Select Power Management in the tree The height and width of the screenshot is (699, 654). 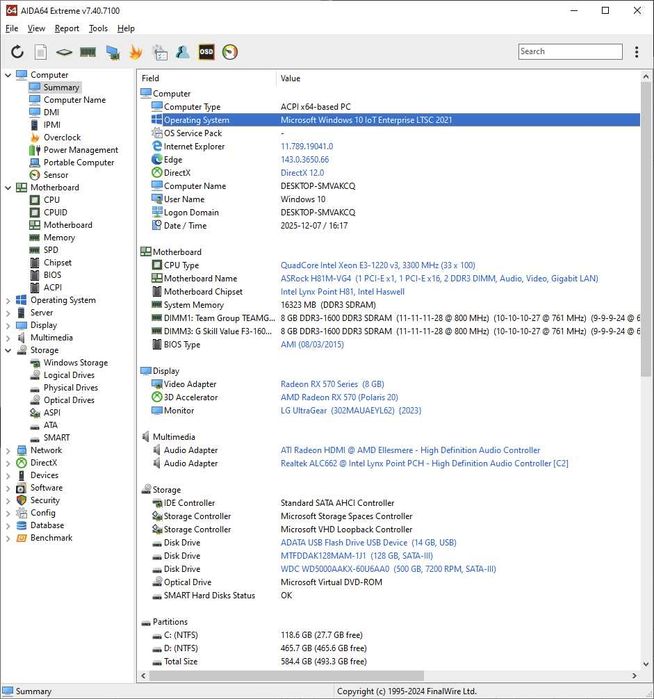(81, 150)
